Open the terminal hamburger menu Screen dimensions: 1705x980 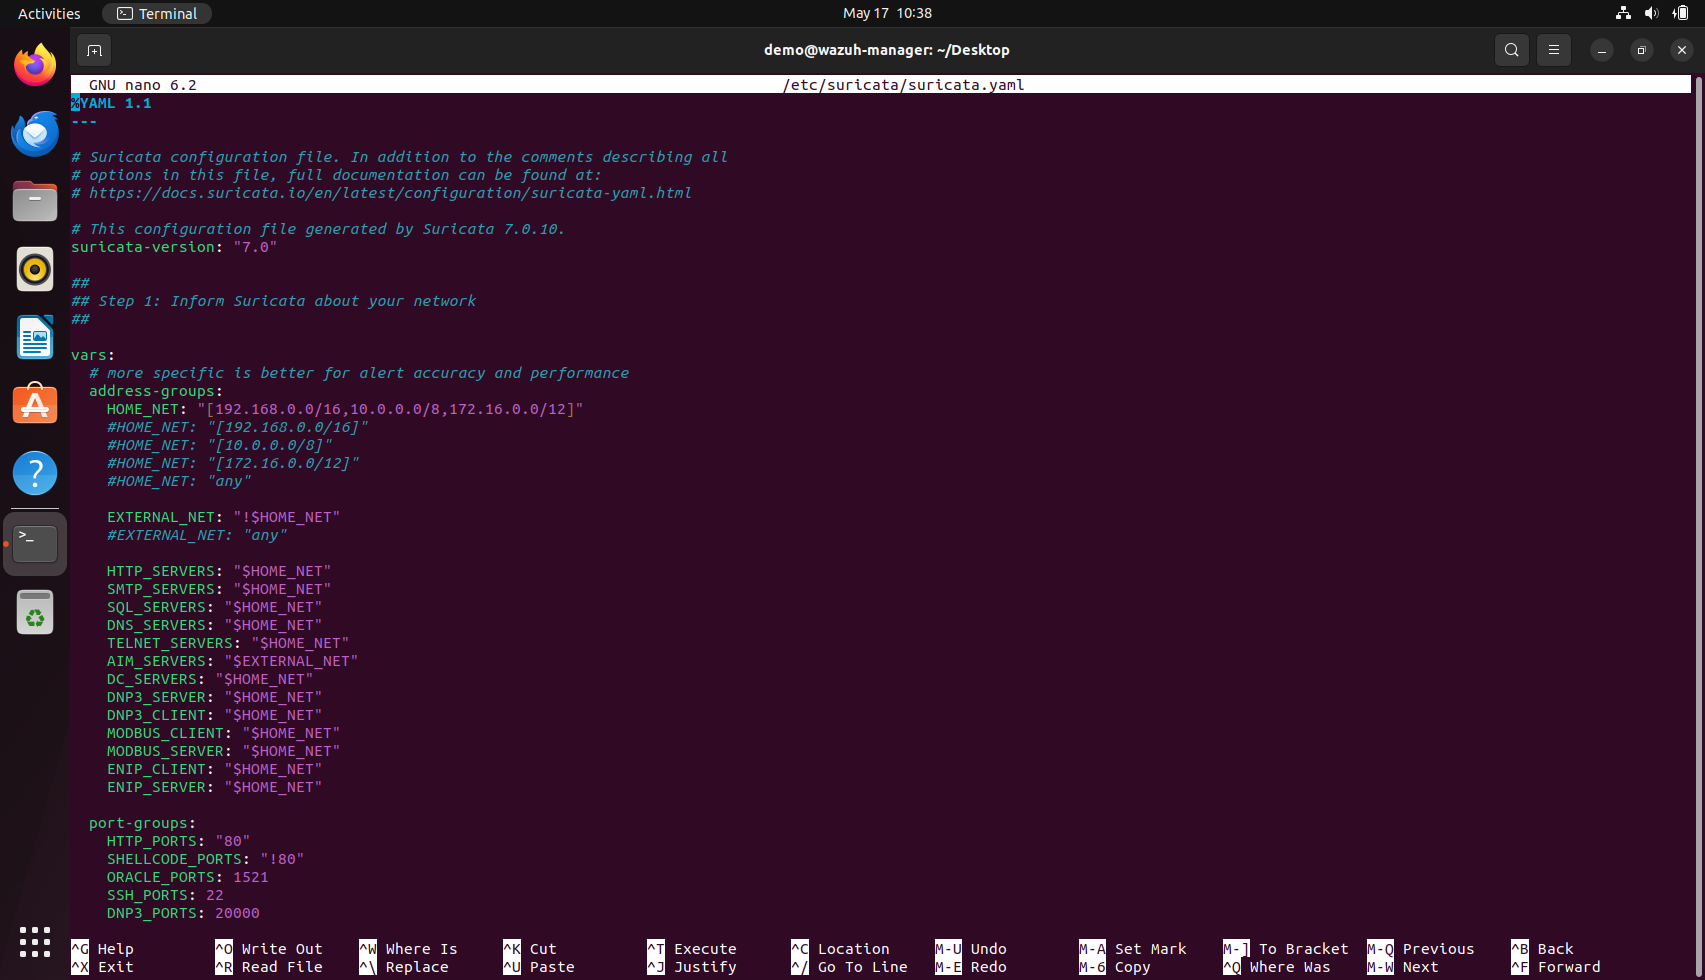(1554, 50)
